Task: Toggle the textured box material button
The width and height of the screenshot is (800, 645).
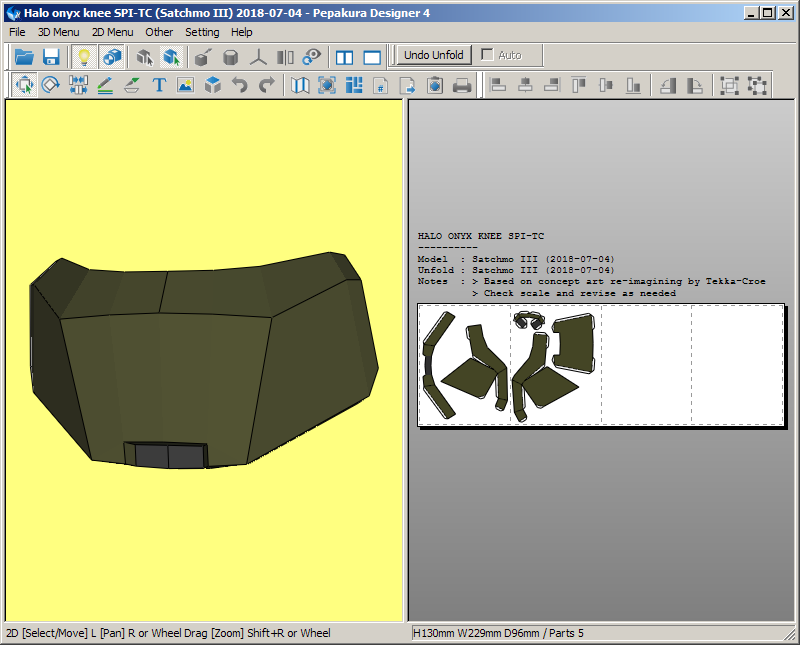Action: (112, 57)
